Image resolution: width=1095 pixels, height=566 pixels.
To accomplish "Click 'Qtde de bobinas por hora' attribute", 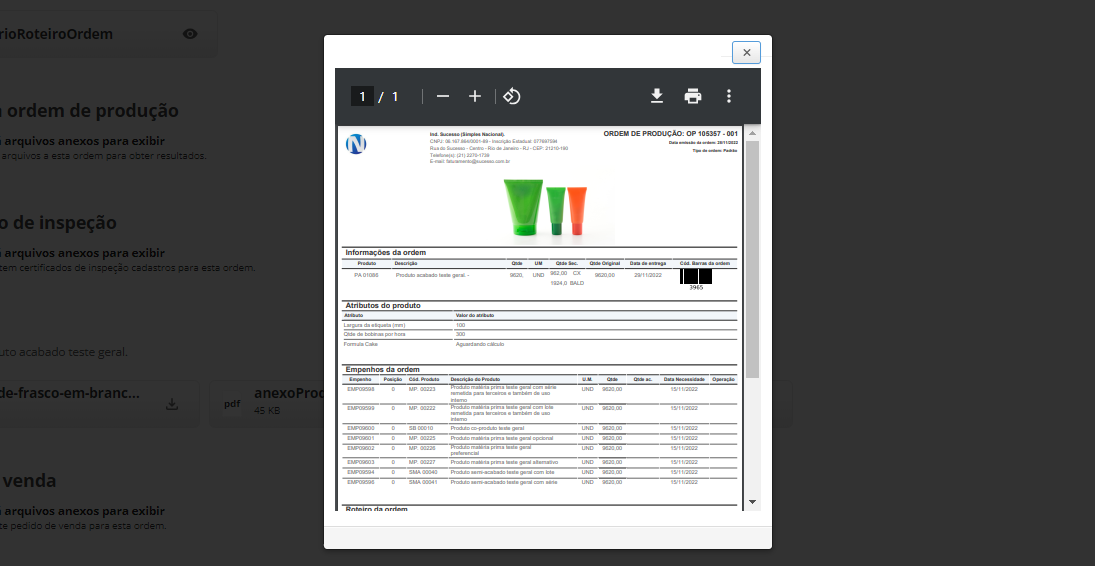I will pyautogui.click(x=374, y=334).
